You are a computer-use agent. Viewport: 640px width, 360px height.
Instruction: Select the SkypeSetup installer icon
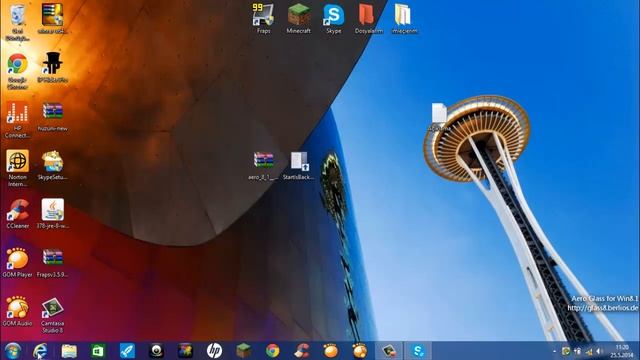(x=52, y=165)
